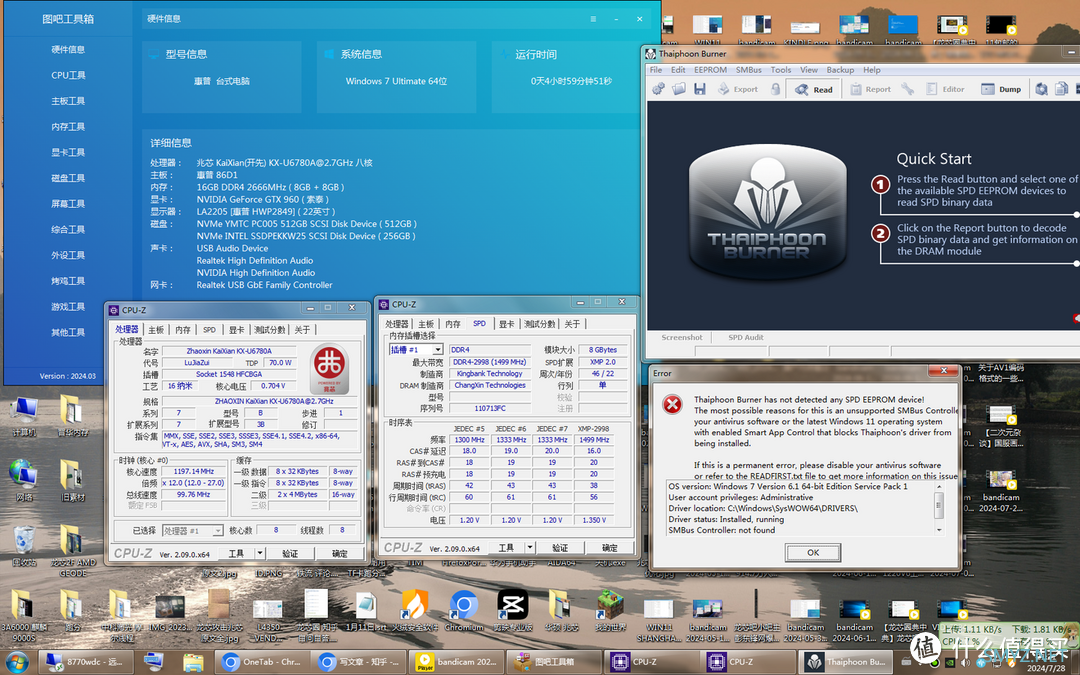Open the EEPROM menu
The image size is (1080, 675).
pos(710,70)
